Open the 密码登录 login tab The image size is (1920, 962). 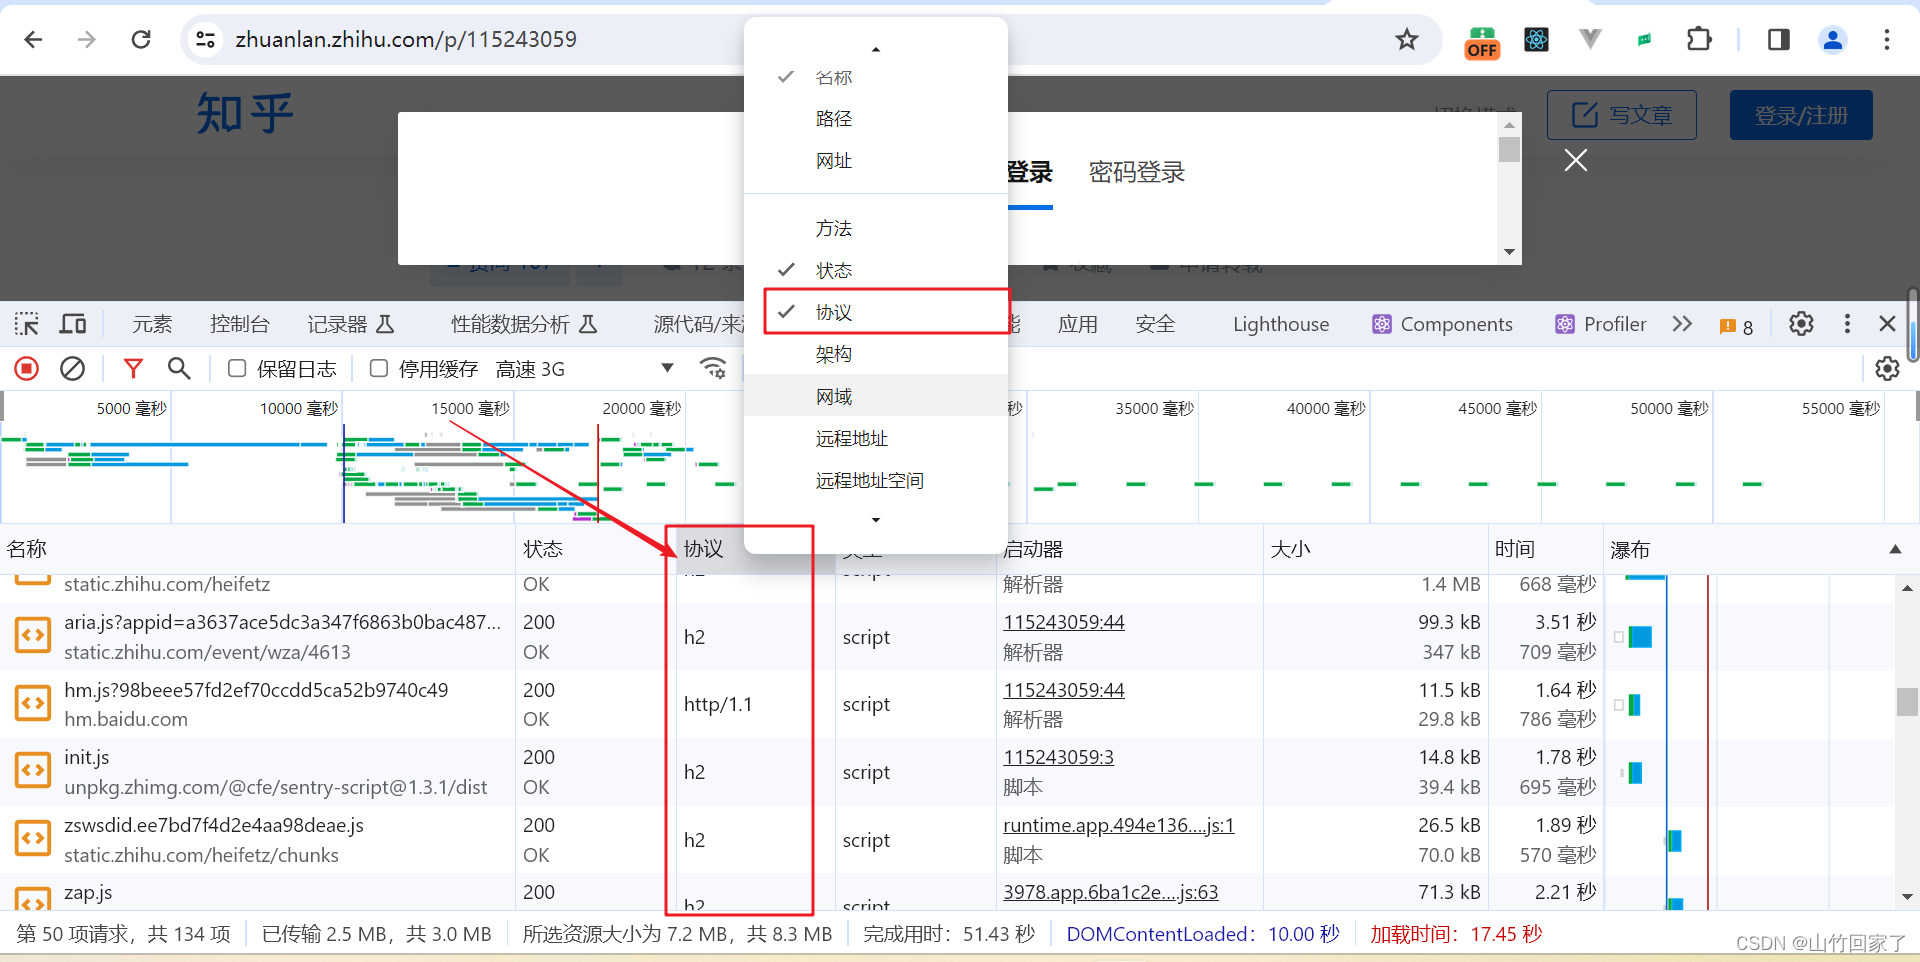tap(1136, 172)
